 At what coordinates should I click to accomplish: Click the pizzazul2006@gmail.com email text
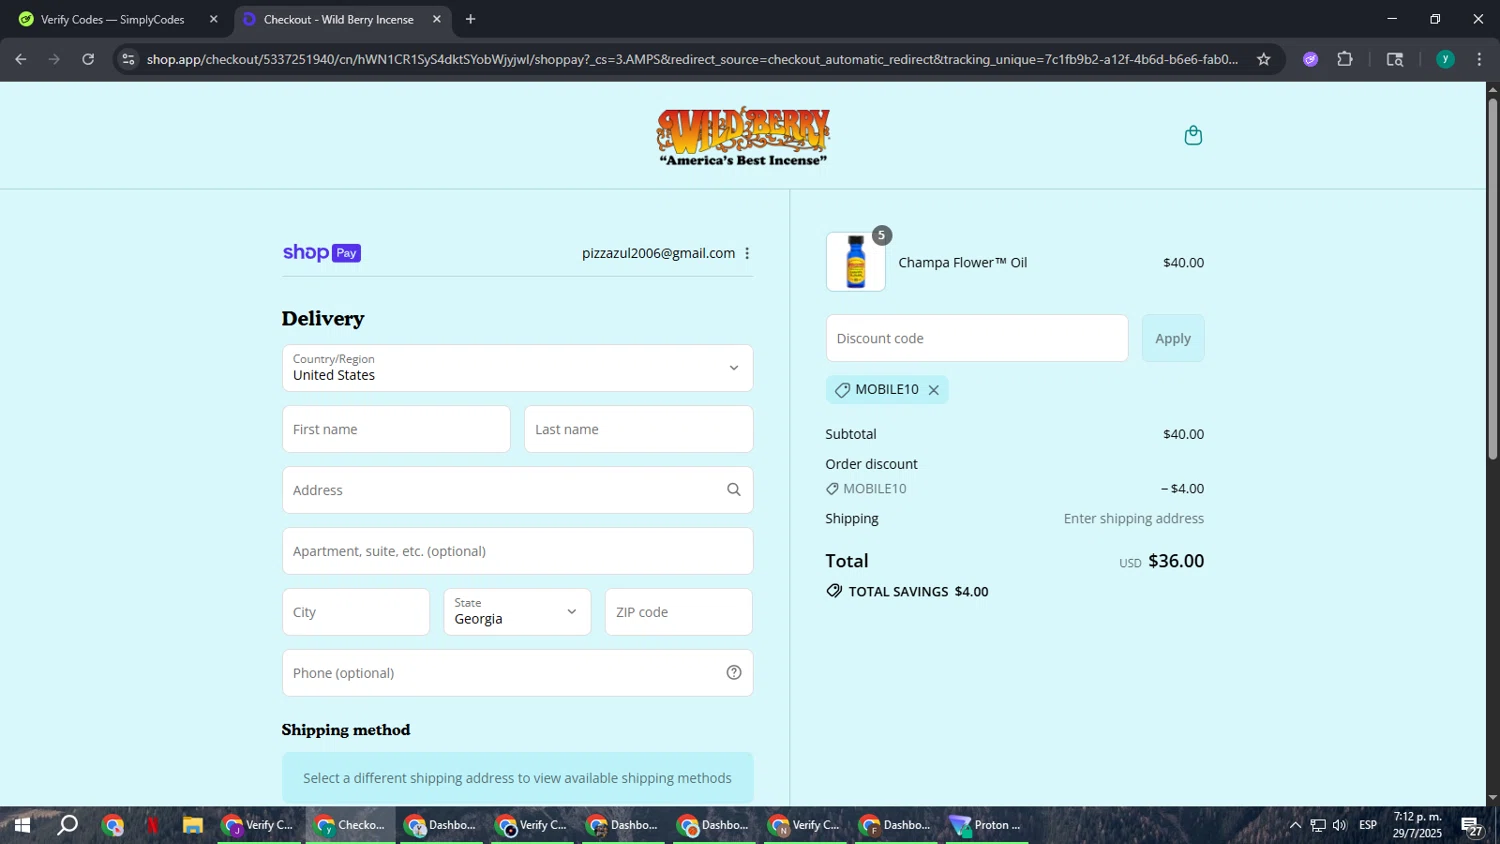pos(658,253)
